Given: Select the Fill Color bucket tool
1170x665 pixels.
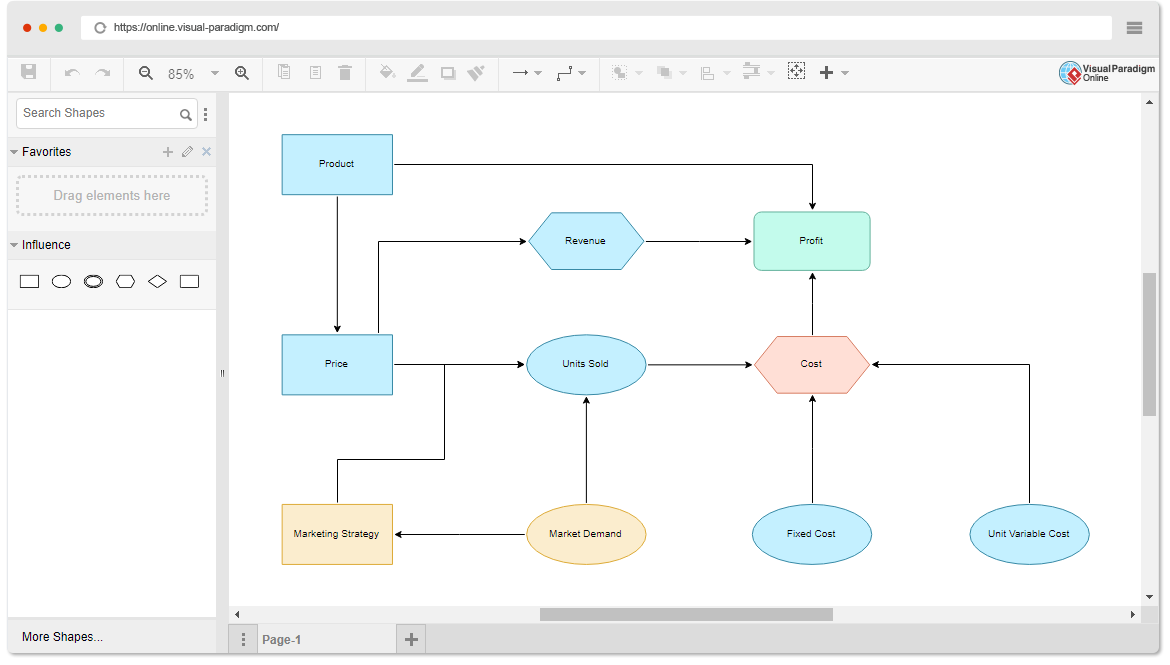Looking at the screenshot, I should 387,72.
